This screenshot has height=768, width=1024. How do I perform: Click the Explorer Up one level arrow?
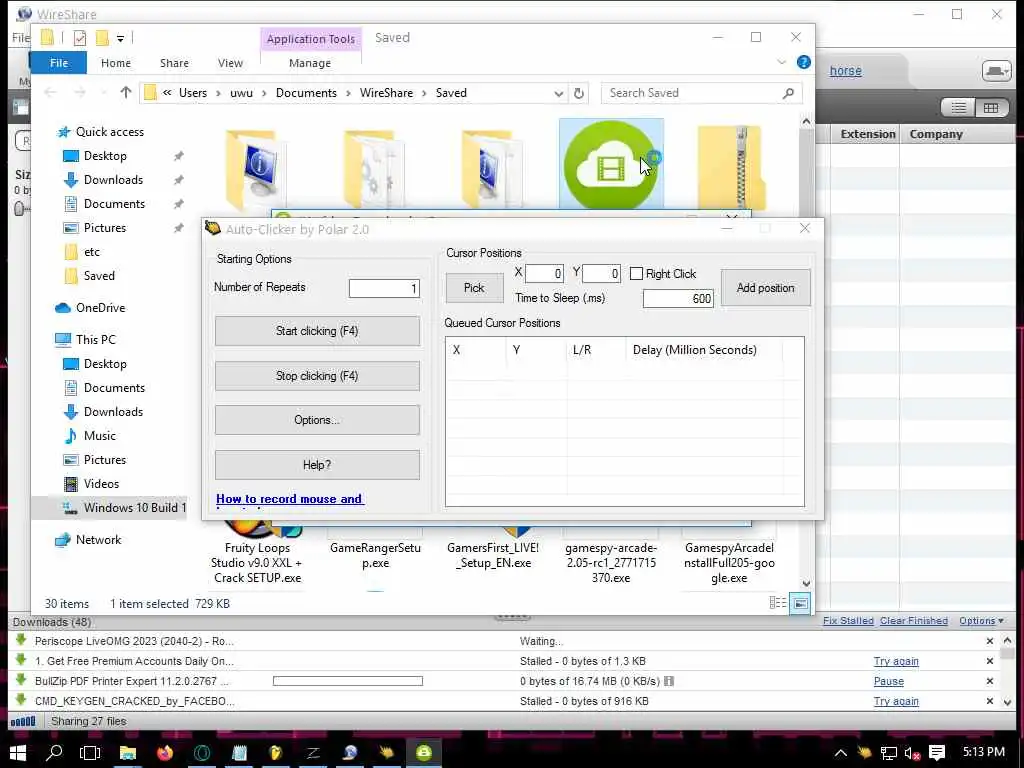125,93
